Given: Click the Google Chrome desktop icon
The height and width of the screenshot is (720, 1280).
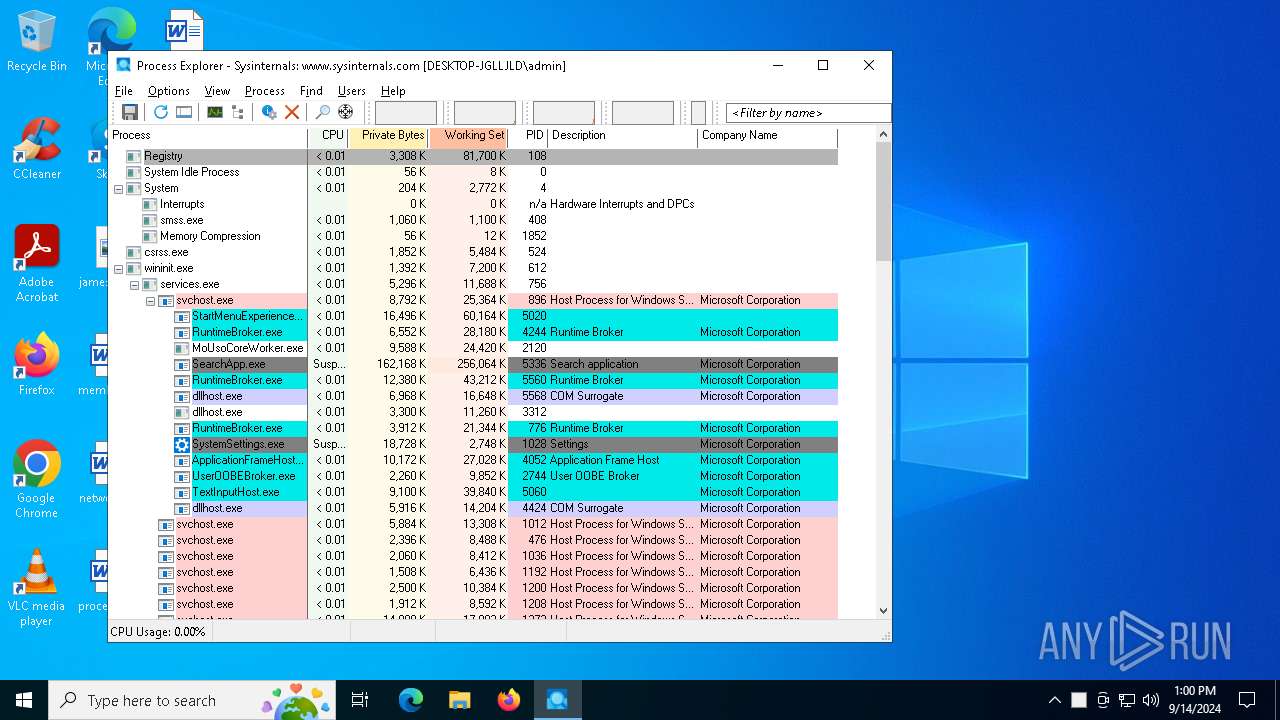Looking at the screenshot, I should coord(37,480).
